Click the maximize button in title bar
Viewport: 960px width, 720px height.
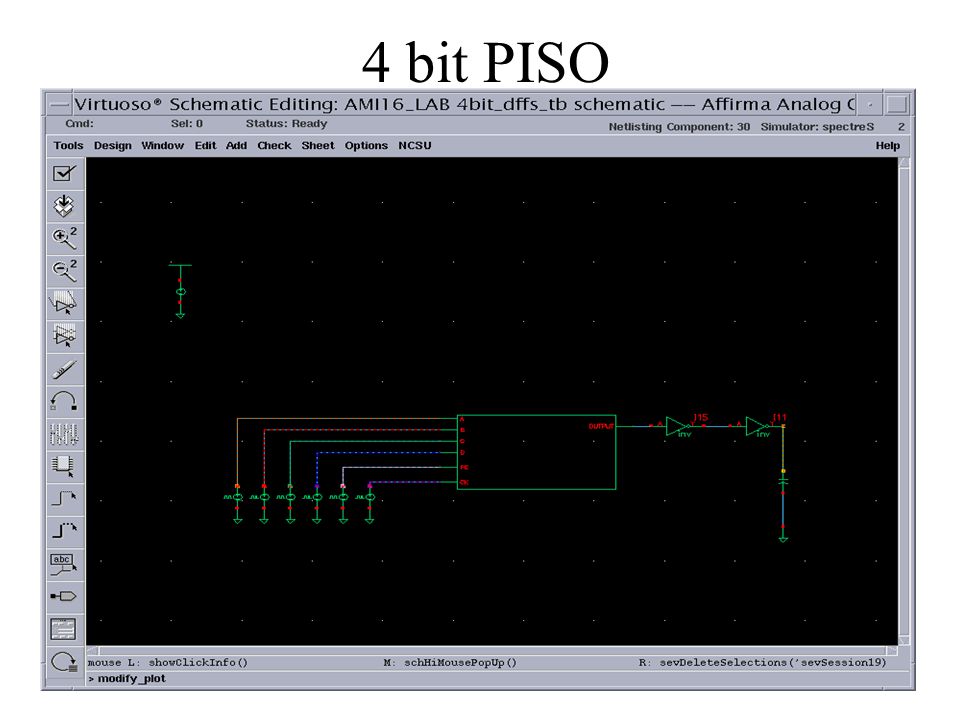click(896, 105)
